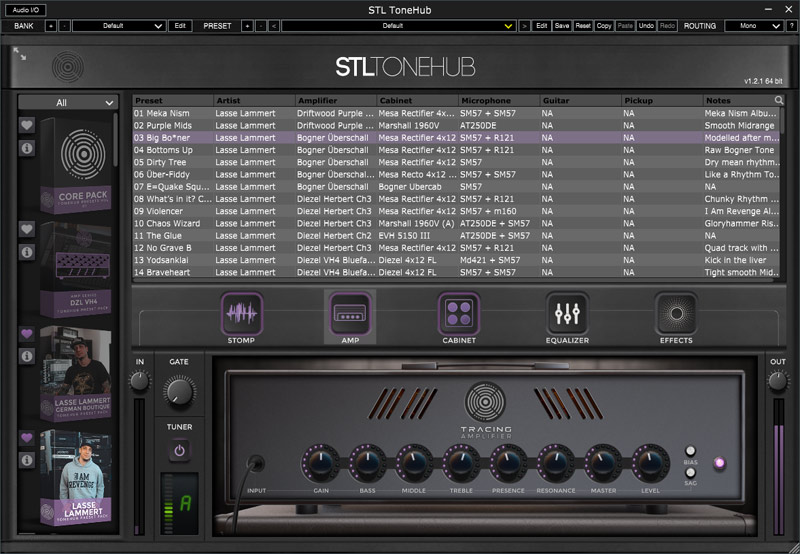
Task: Click the Gain knob on the amp
Action: (318, 462)
